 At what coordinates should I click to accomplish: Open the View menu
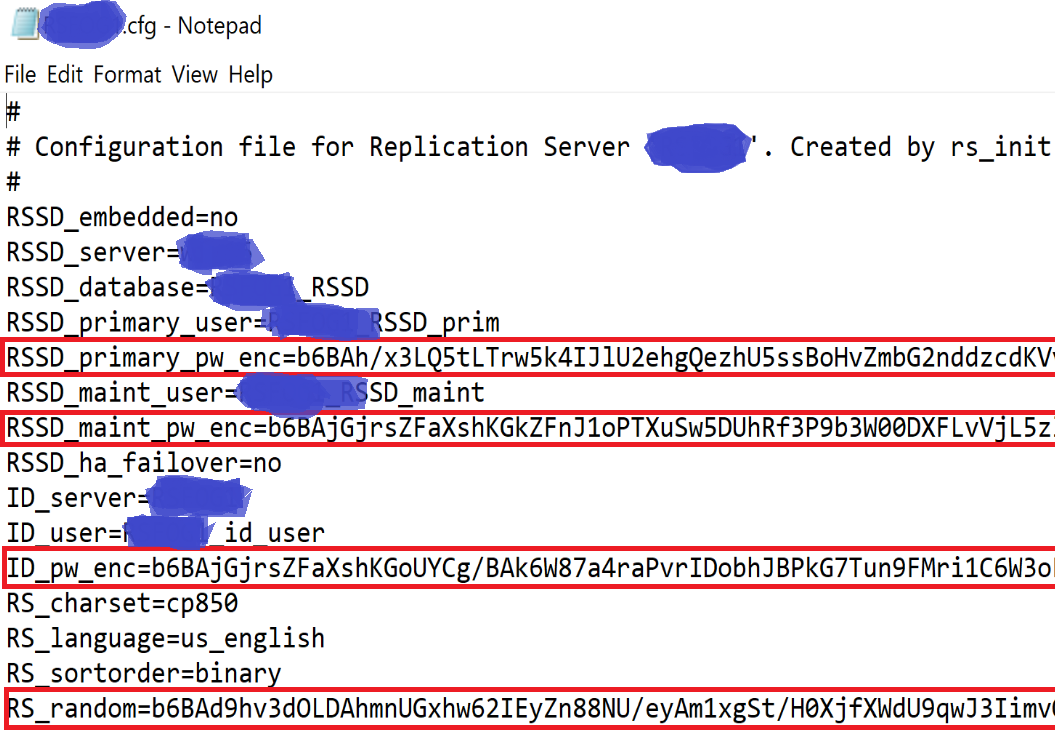194,74
